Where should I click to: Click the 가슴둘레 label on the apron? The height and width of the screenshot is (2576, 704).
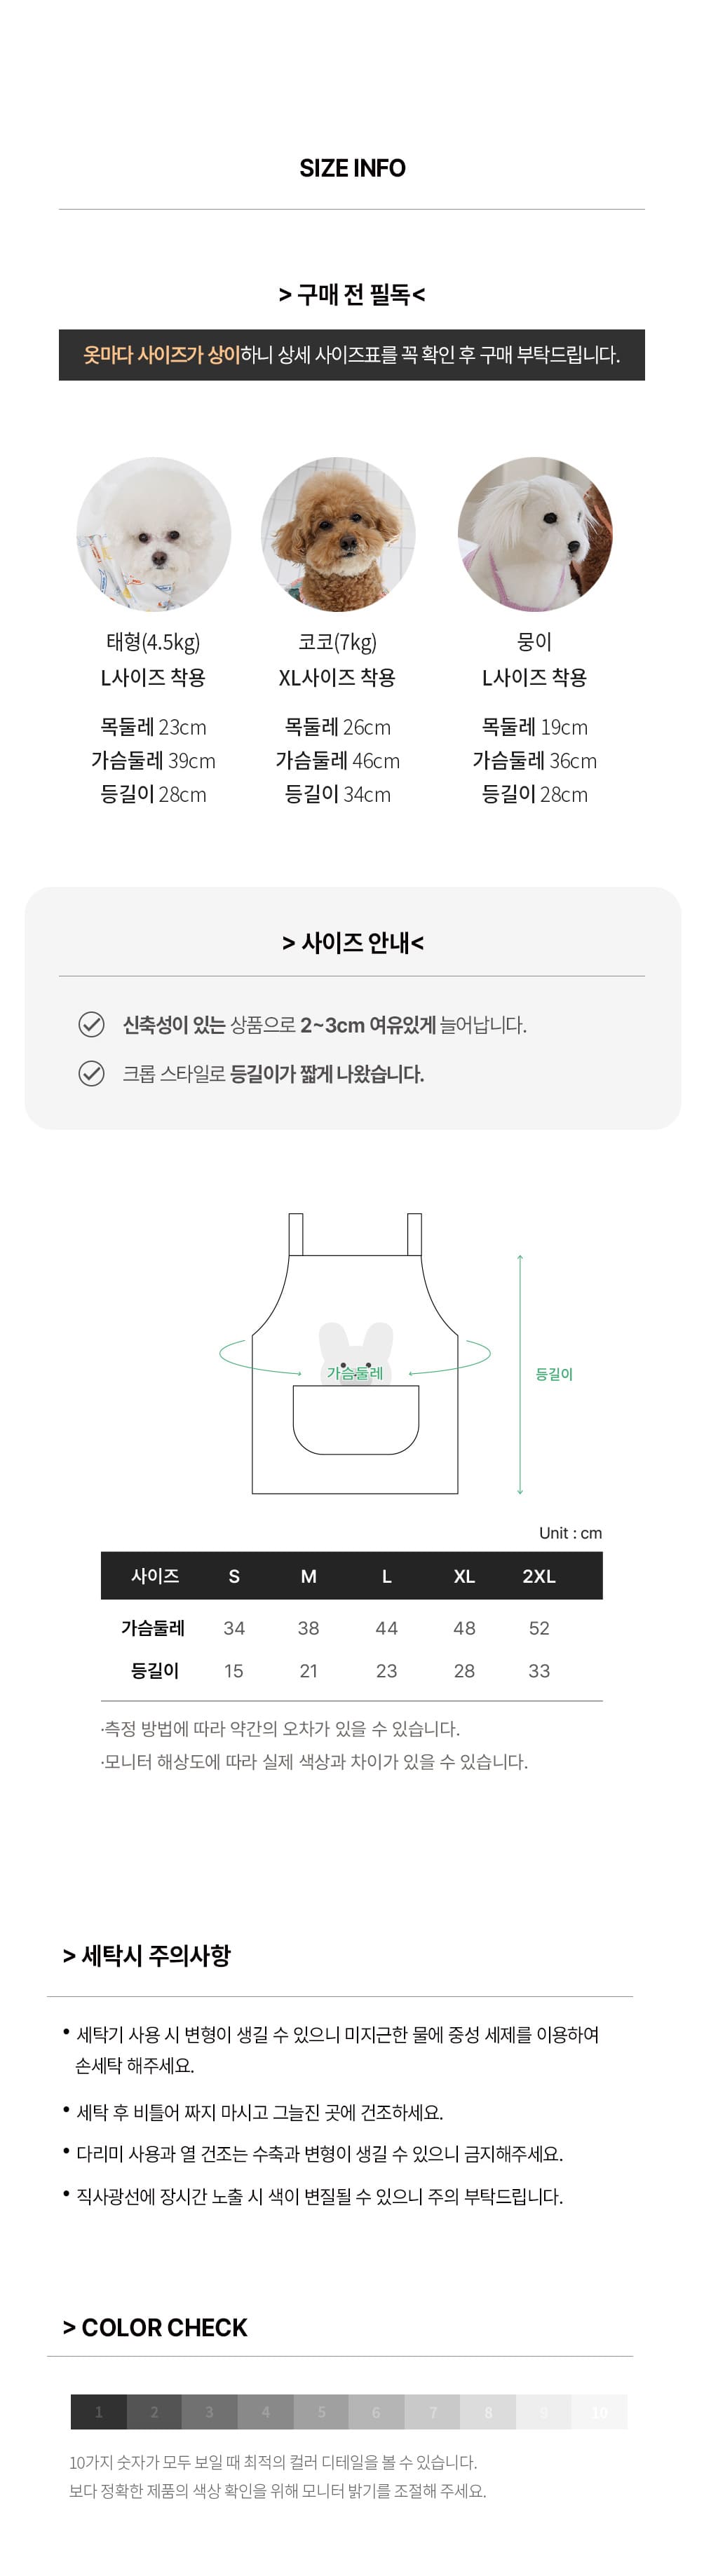355,1373
